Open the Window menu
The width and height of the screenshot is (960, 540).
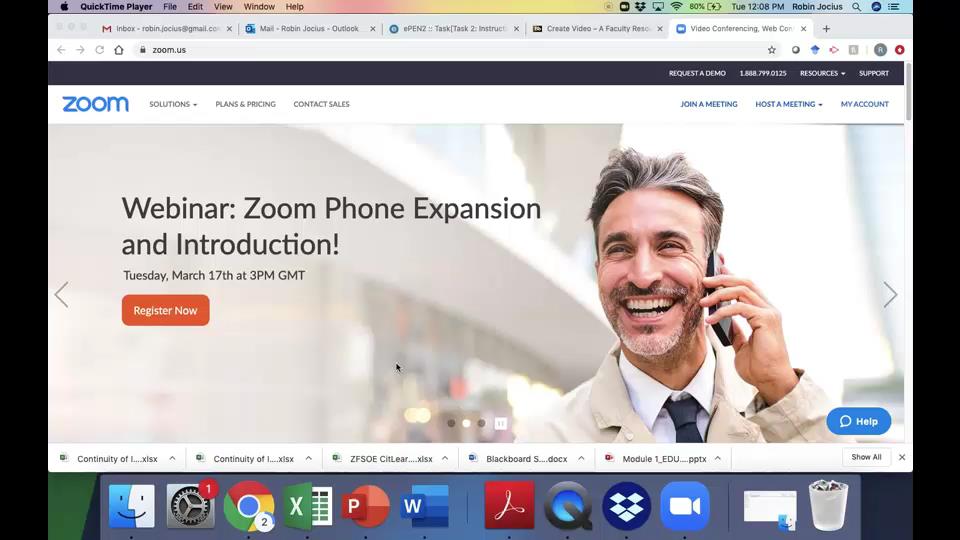point(259,7)
